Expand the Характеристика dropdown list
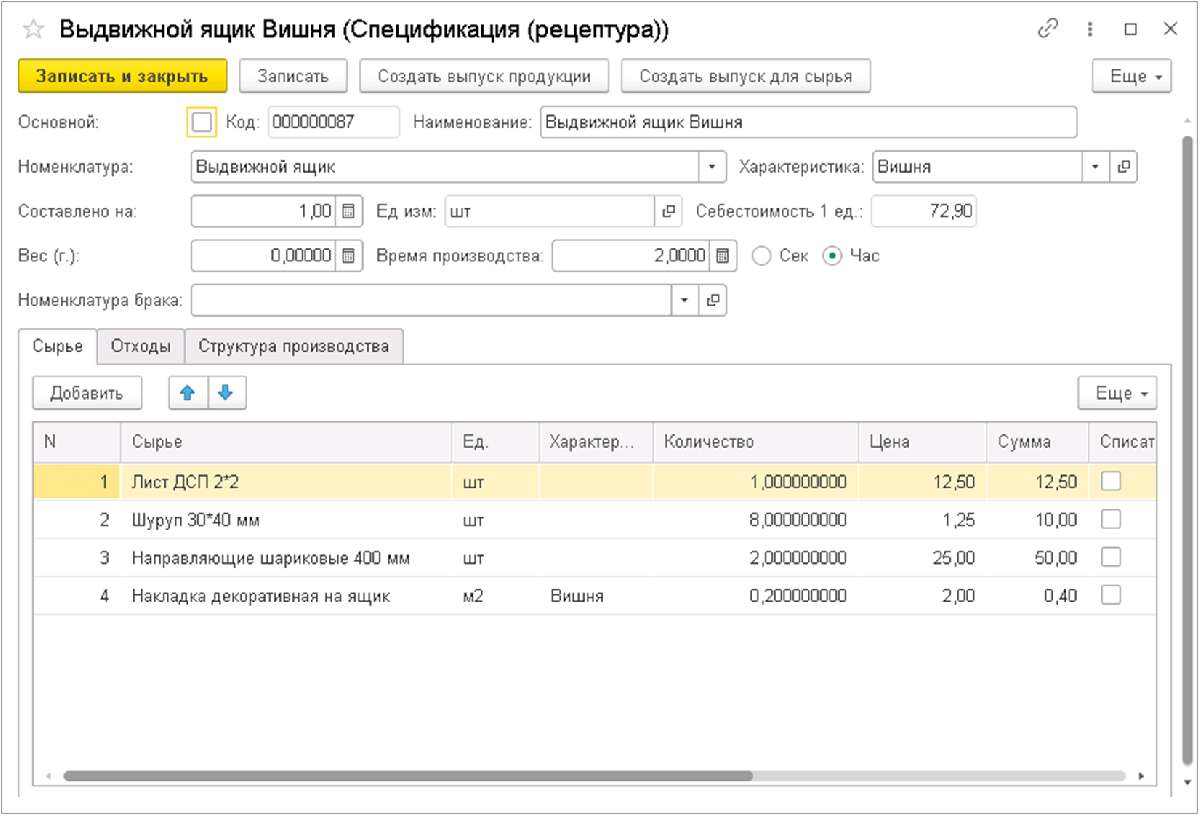 click(1096, 167)
